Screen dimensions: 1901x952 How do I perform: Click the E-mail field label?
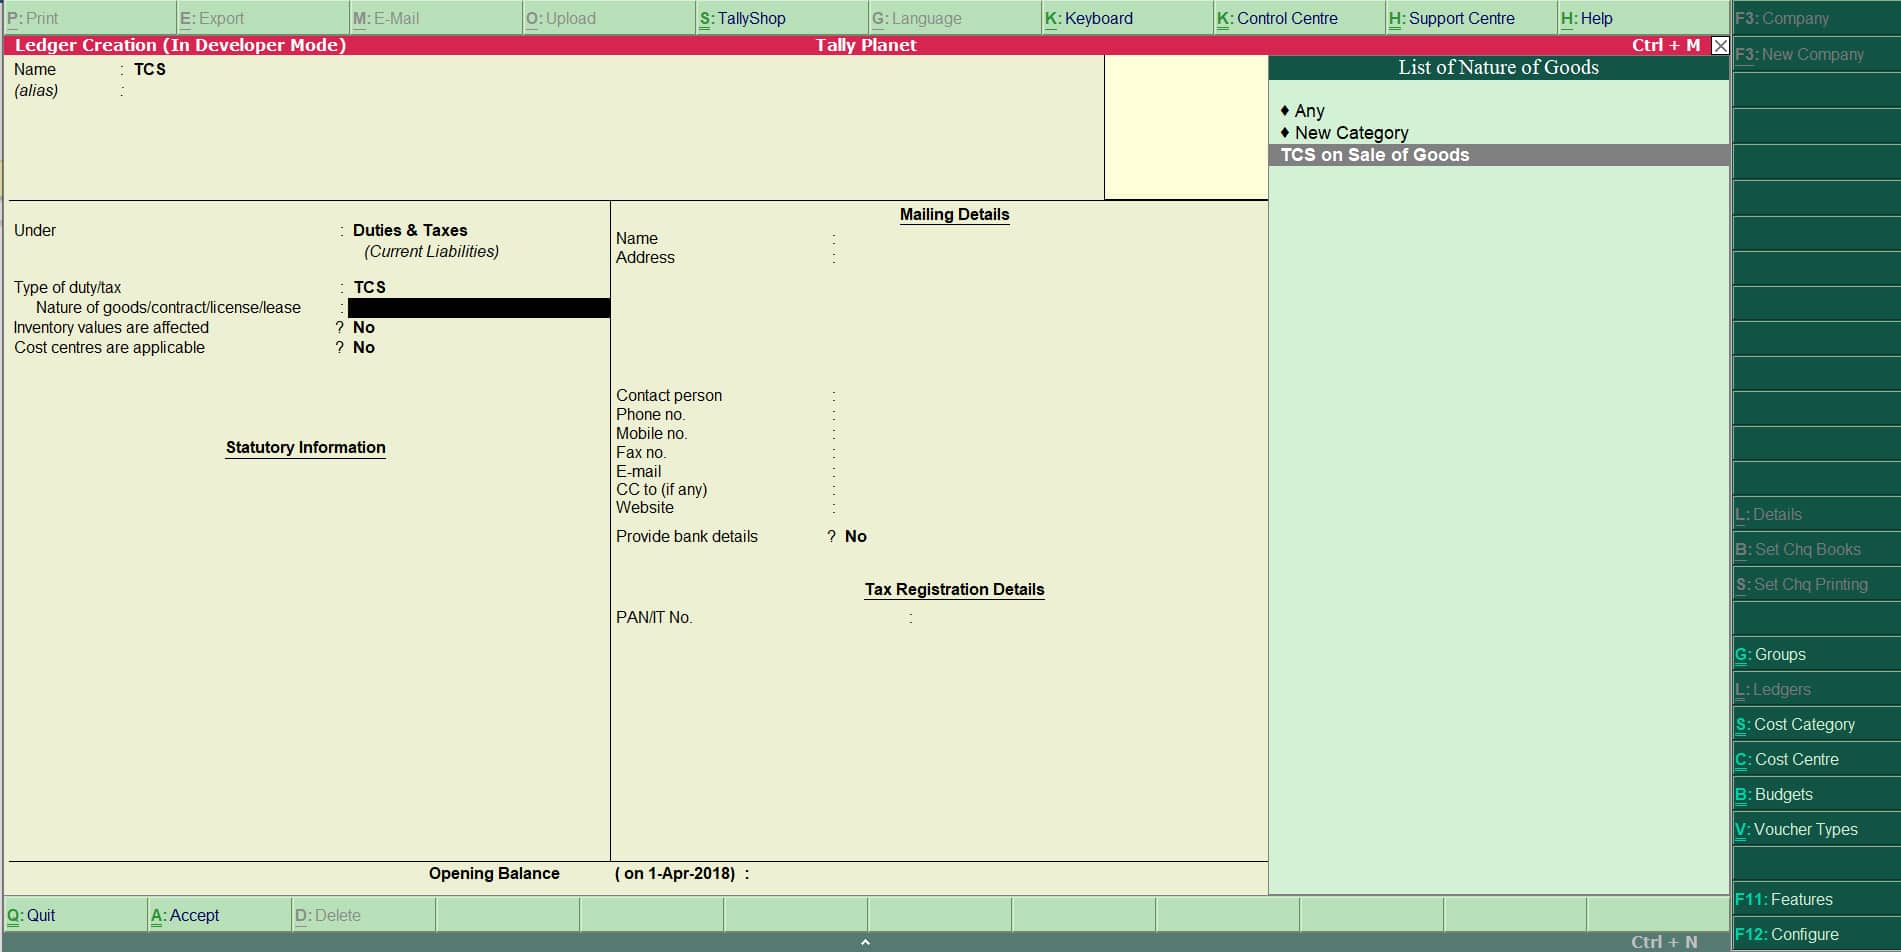click(x=638, y=471)
